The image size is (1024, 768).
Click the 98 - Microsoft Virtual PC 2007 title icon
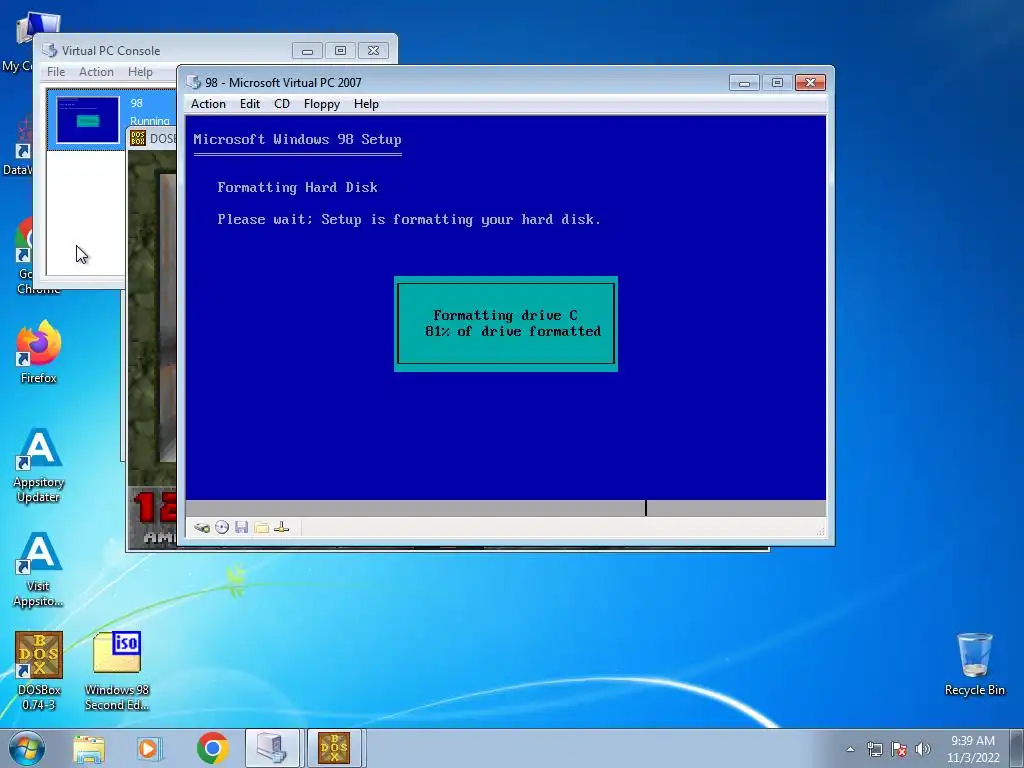pyautogui.click(x=193, y=82)
